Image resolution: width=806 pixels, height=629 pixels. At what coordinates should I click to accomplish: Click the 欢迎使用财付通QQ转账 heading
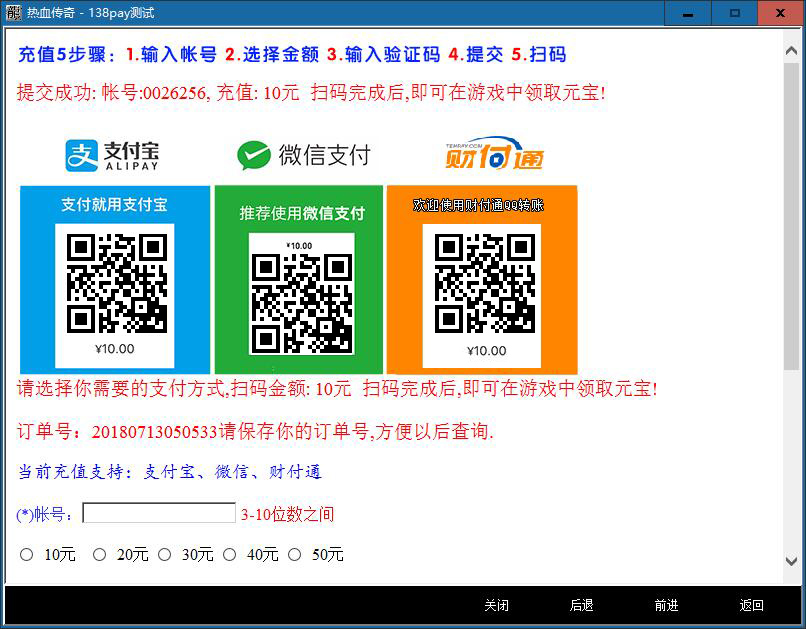tap(479, 205)
